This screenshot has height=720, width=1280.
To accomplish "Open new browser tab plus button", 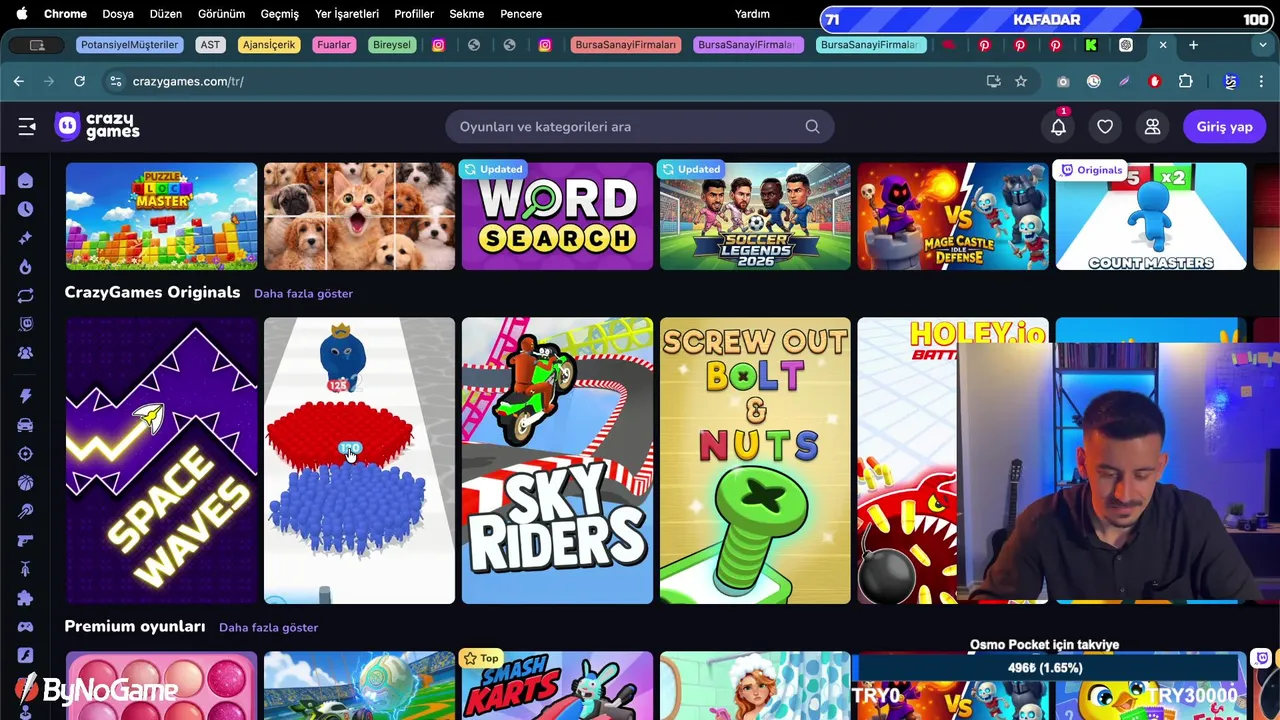I will tap(1193, 45).
